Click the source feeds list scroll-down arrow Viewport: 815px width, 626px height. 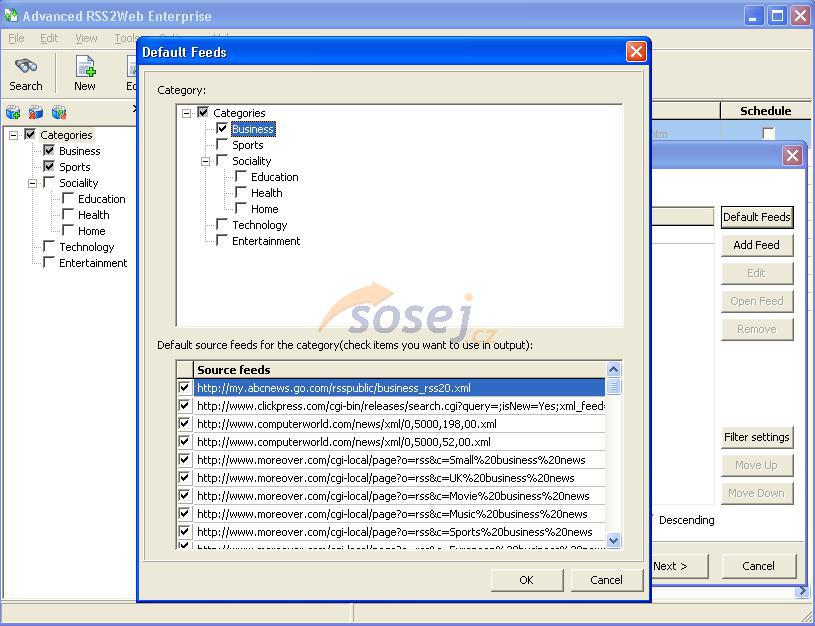(613, 540)
